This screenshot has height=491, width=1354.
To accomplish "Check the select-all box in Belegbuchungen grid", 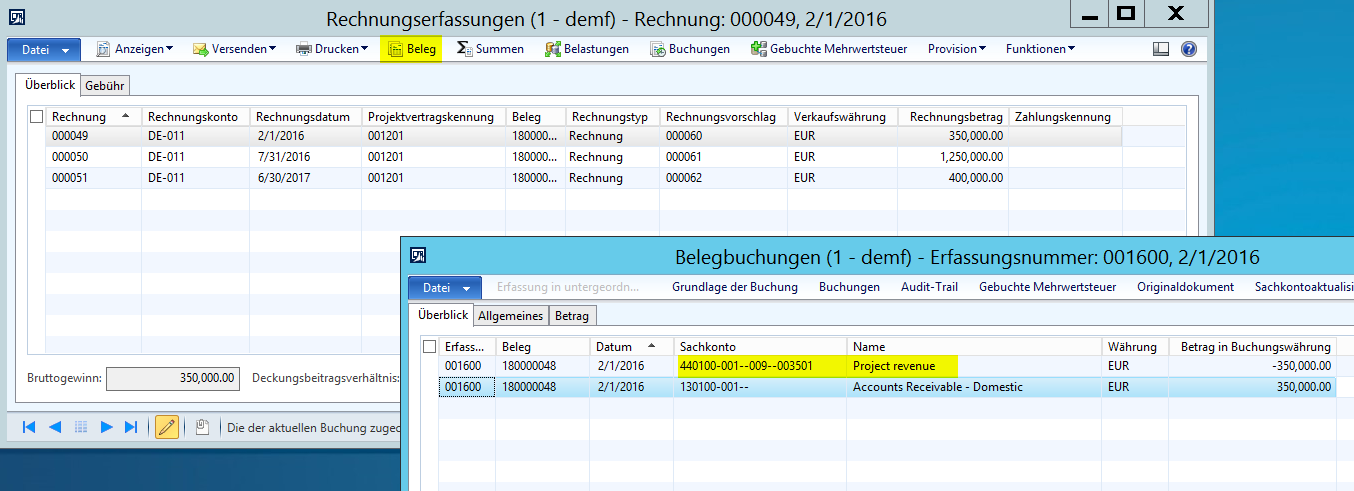I will (429, 346).
